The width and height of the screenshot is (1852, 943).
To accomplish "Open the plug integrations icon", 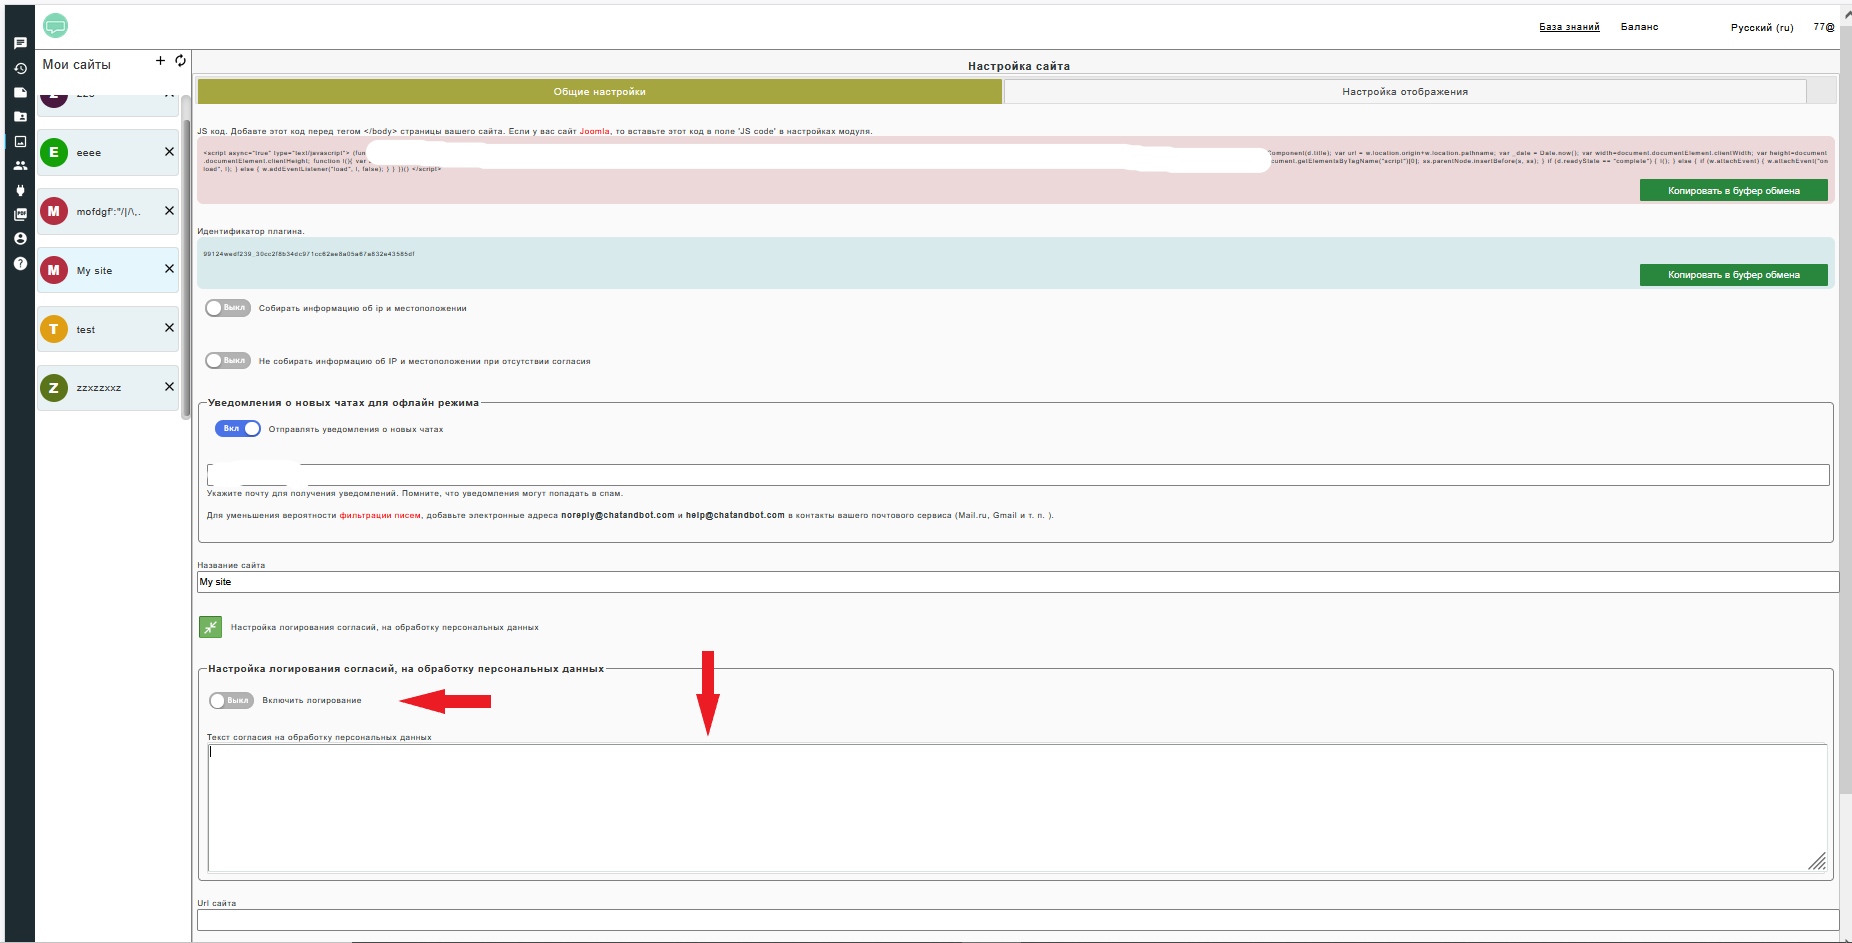I will pos(20,190).
